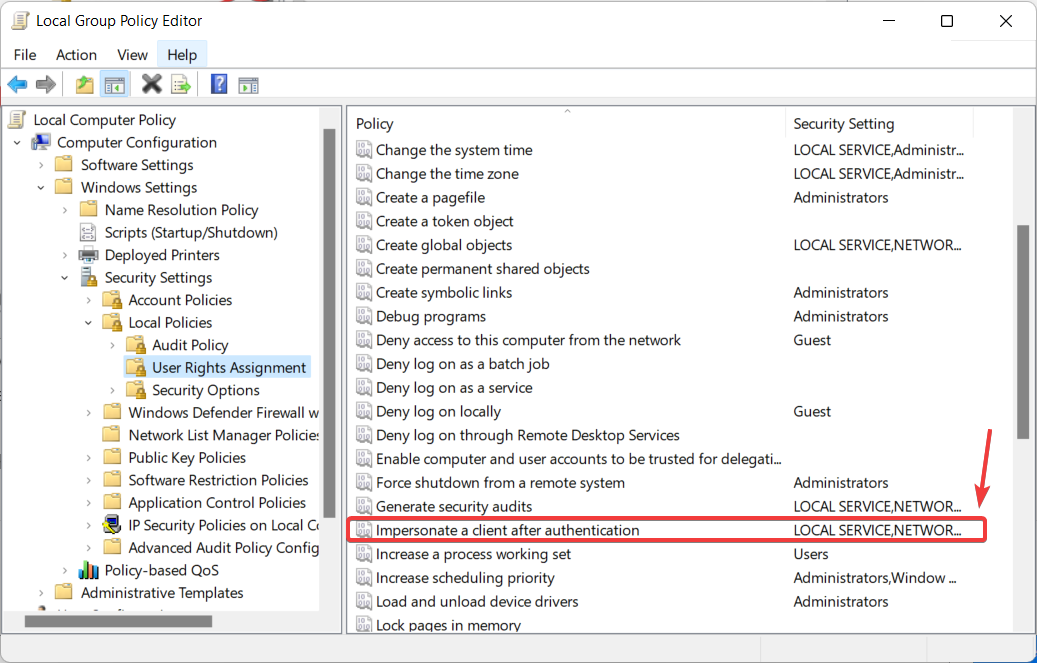Toggle Show/Hide Console Tree toolbar icon
This screenshot has height=663, width=1037.
(115, 85)
